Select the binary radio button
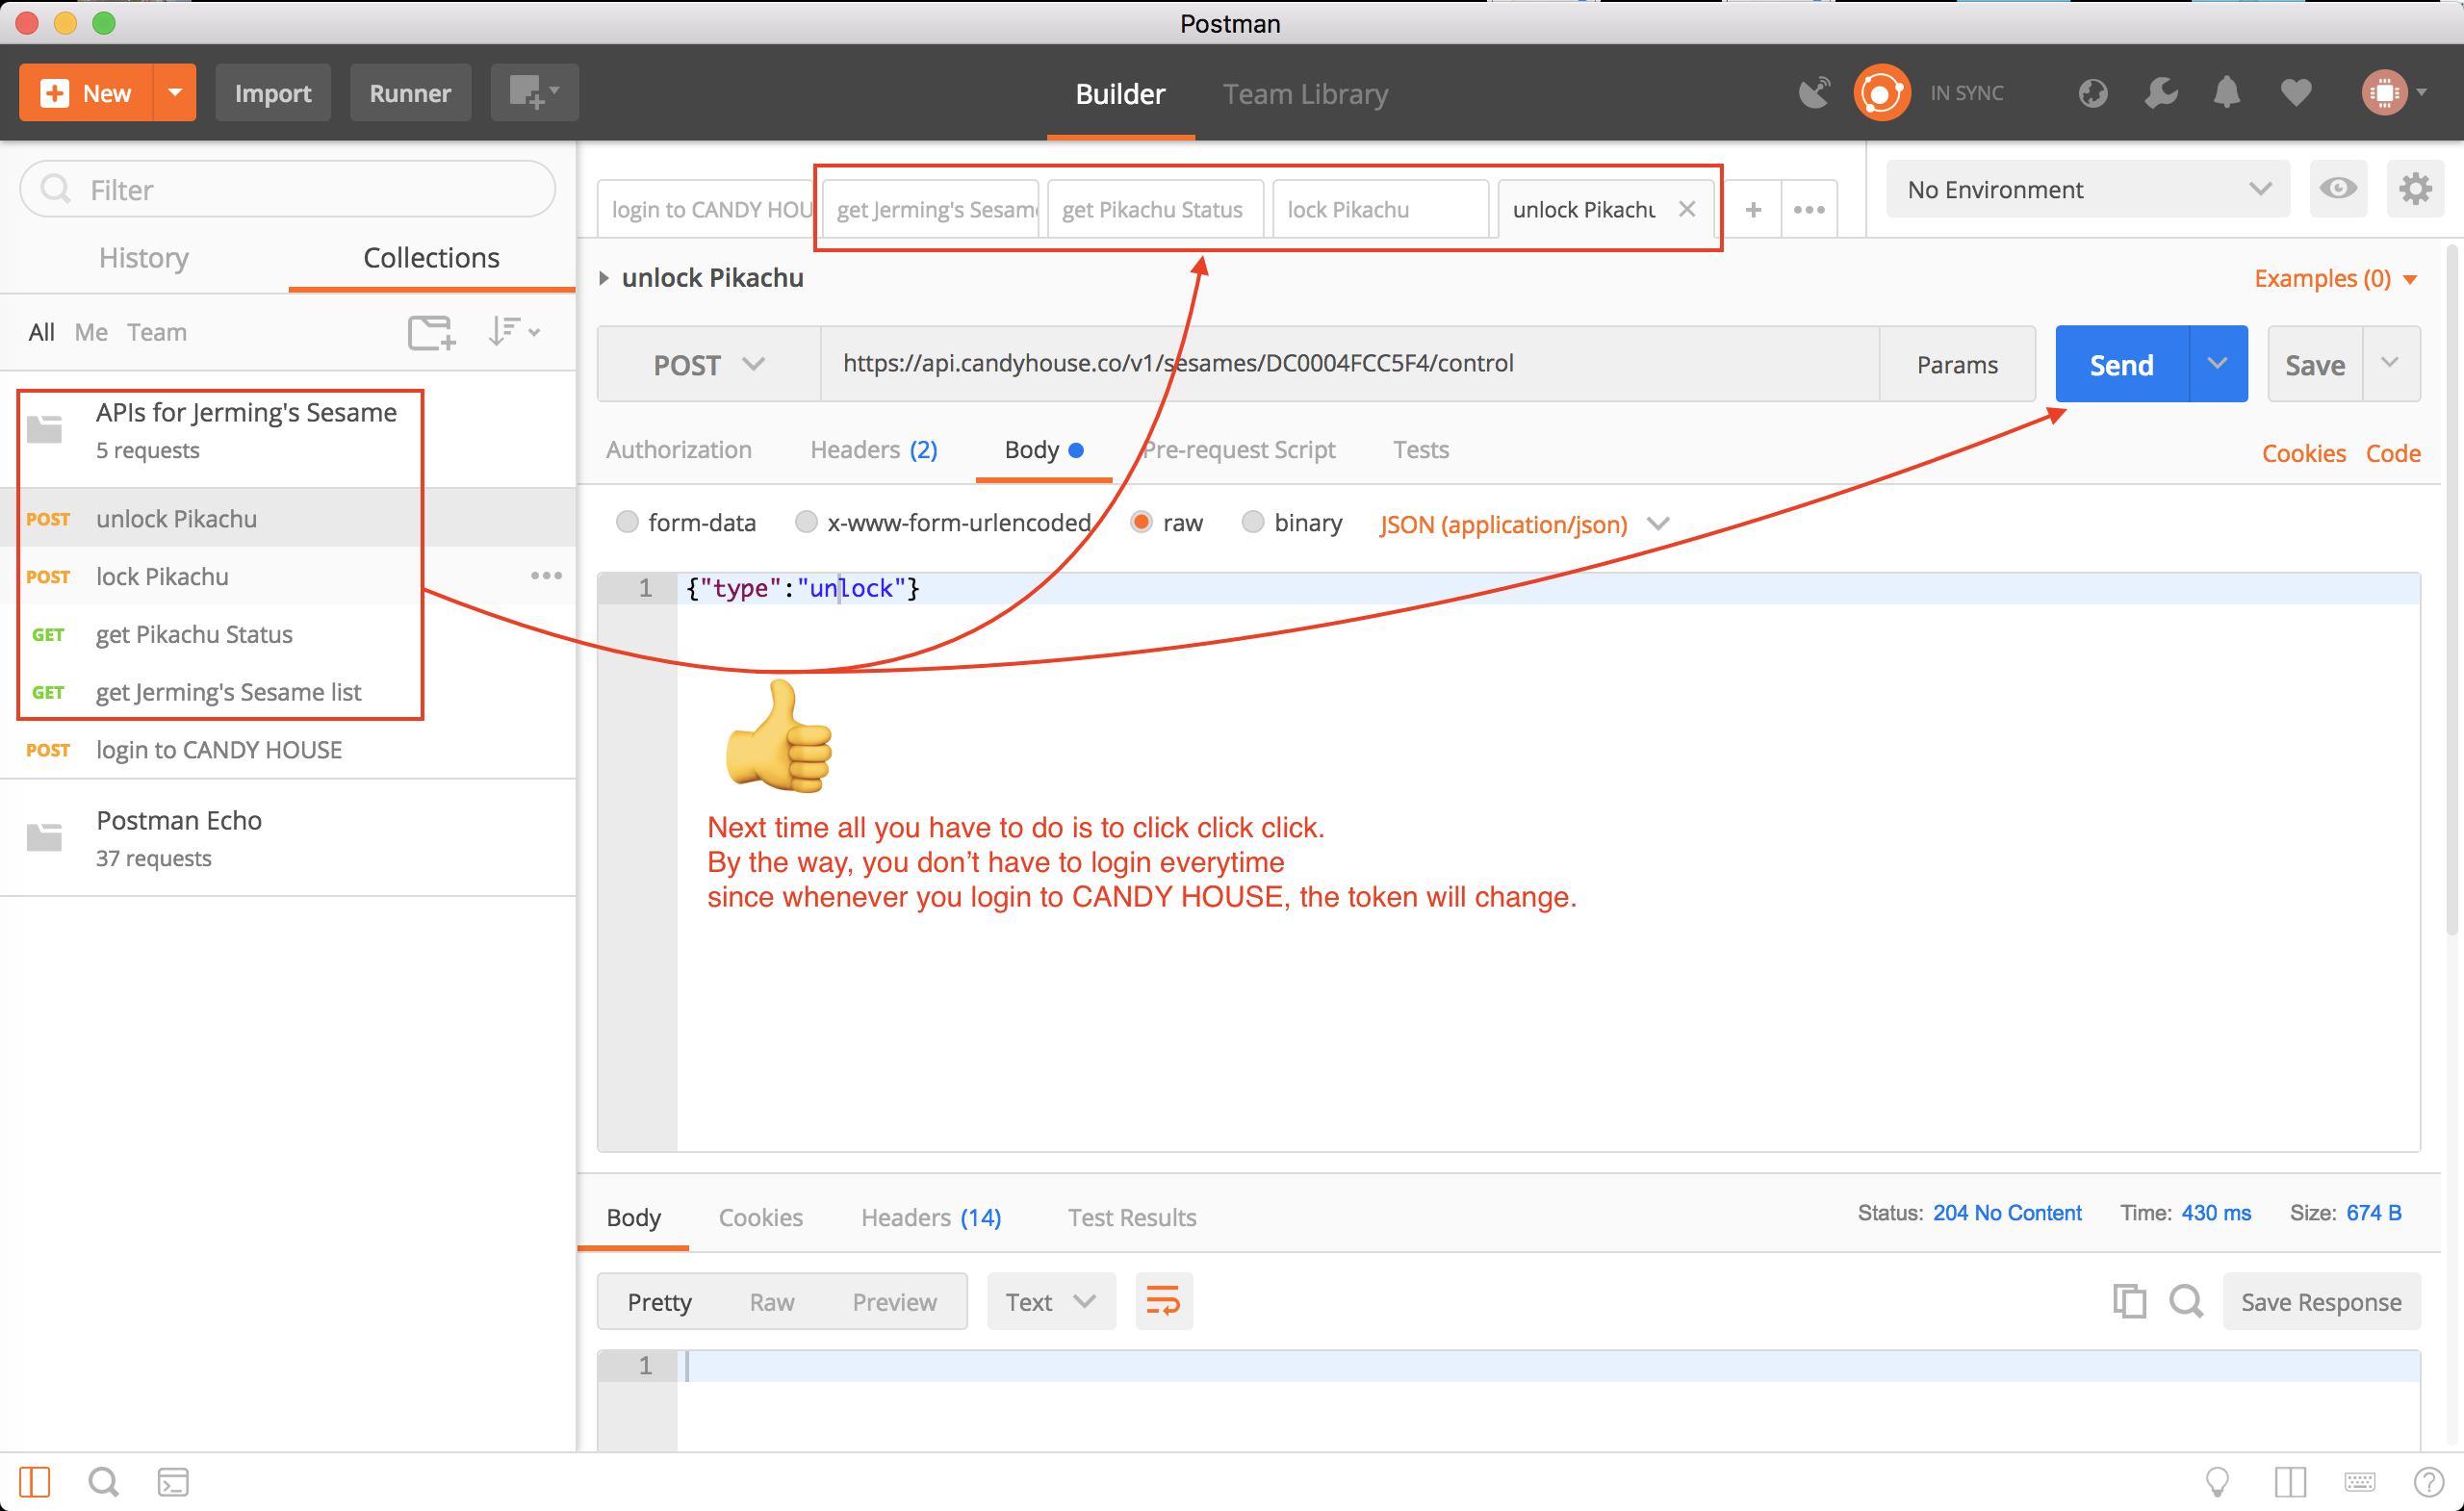 1253,522
